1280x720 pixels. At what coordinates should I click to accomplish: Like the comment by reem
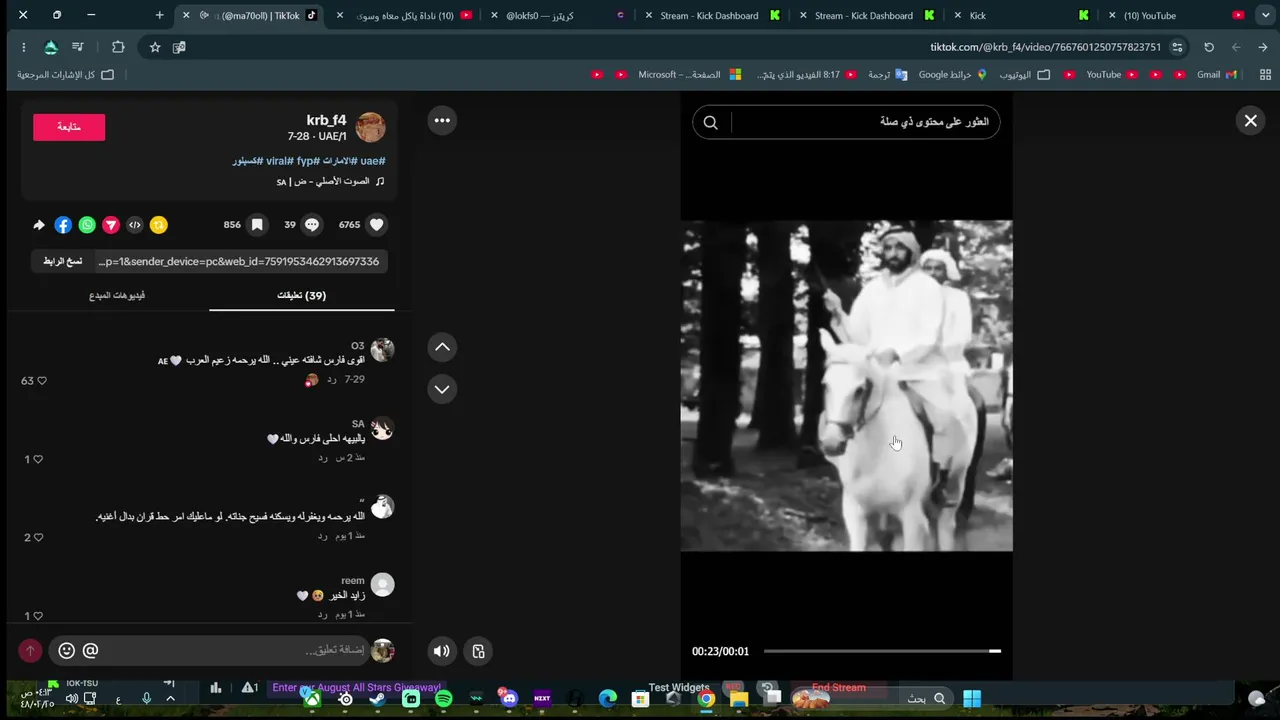38,616
